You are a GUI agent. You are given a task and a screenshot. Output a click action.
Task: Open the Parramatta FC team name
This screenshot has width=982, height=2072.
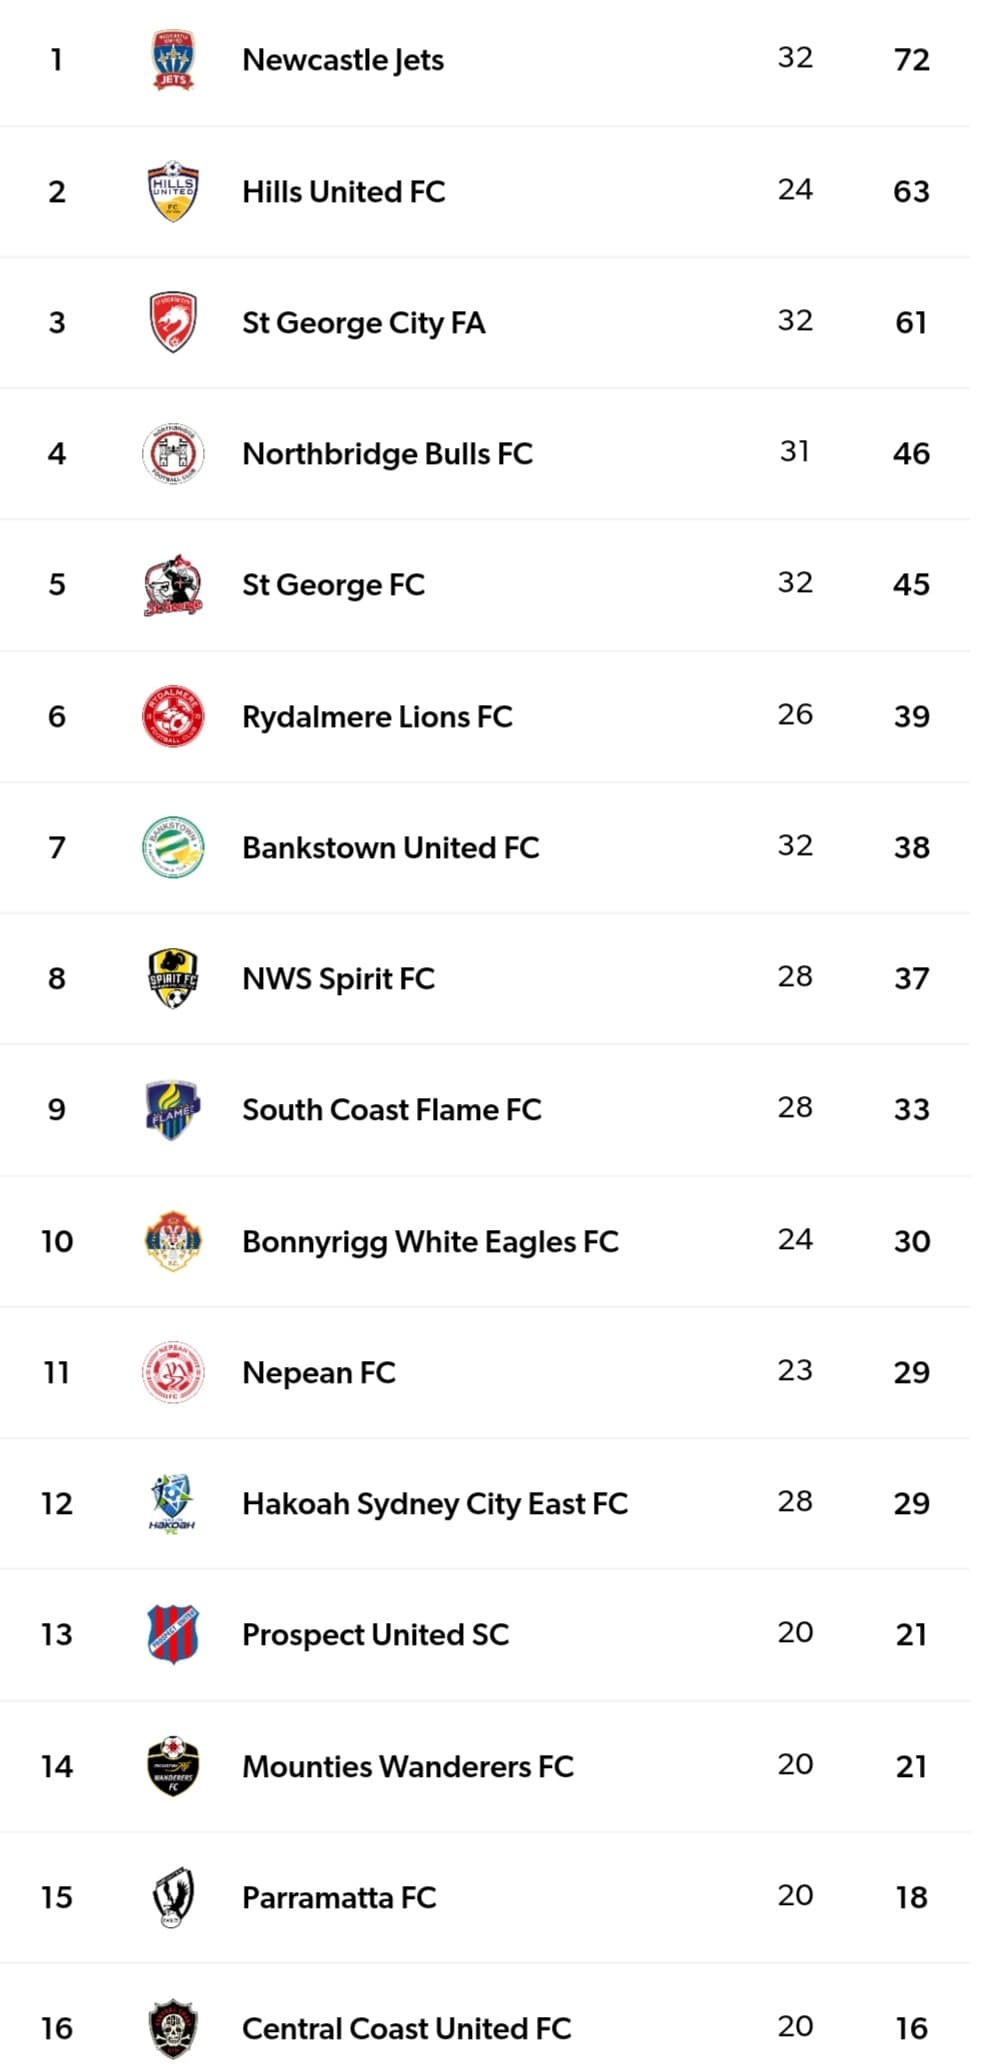(x=339, y=1898)
